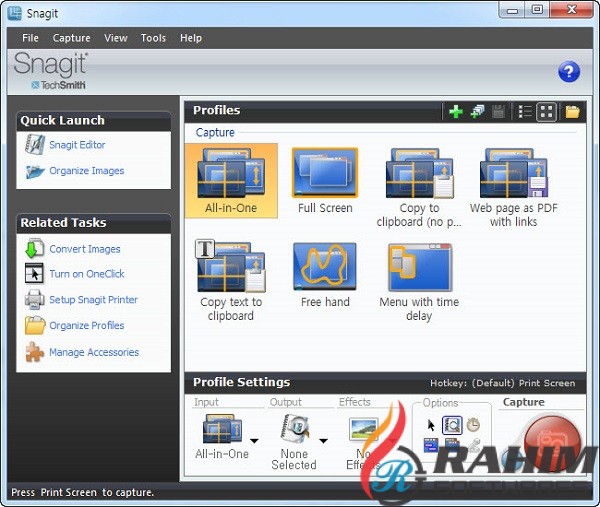Open Setup Snagit Printer
This screenshot has height=507, width=600.
93,300
